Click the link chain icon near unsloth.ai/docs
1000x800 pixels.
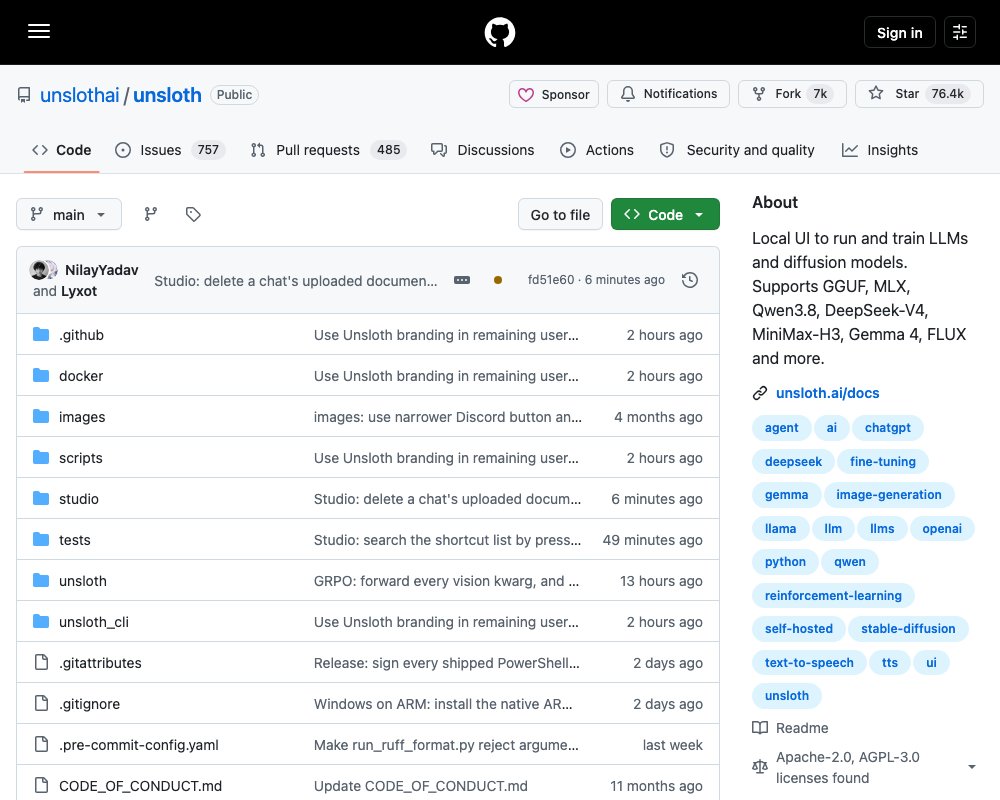click(x=760, y=393)
